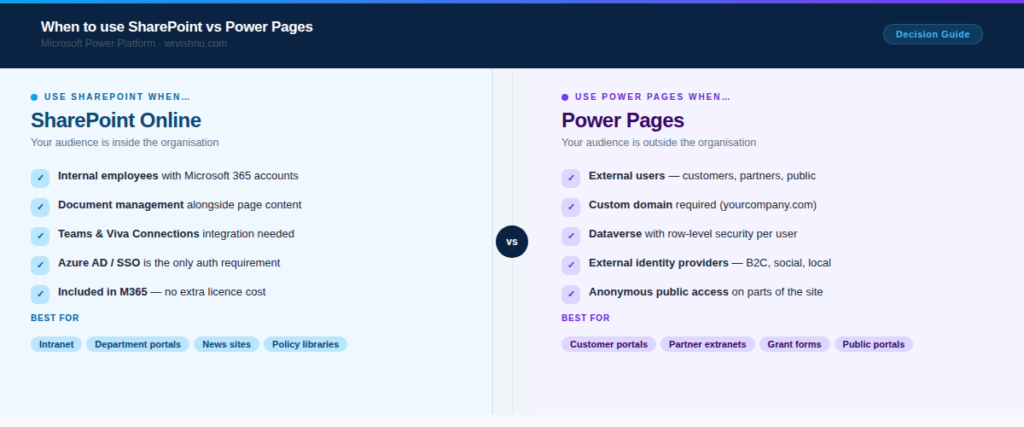This screenshot has height=427, width=1024.
Task: Click Custom domain required (yourcompany.com) text
Action: [703, 204]
